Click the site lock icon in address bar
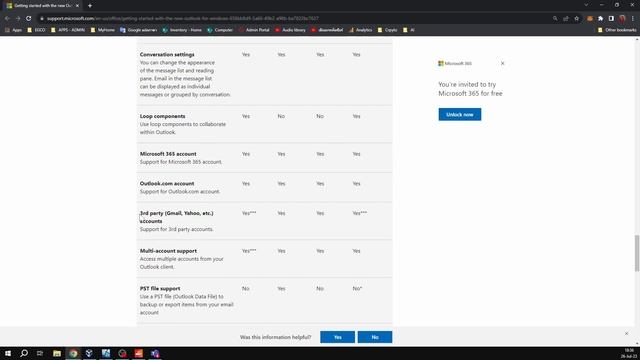Viewport: 640px width, 360px height. tap(42, 18)
